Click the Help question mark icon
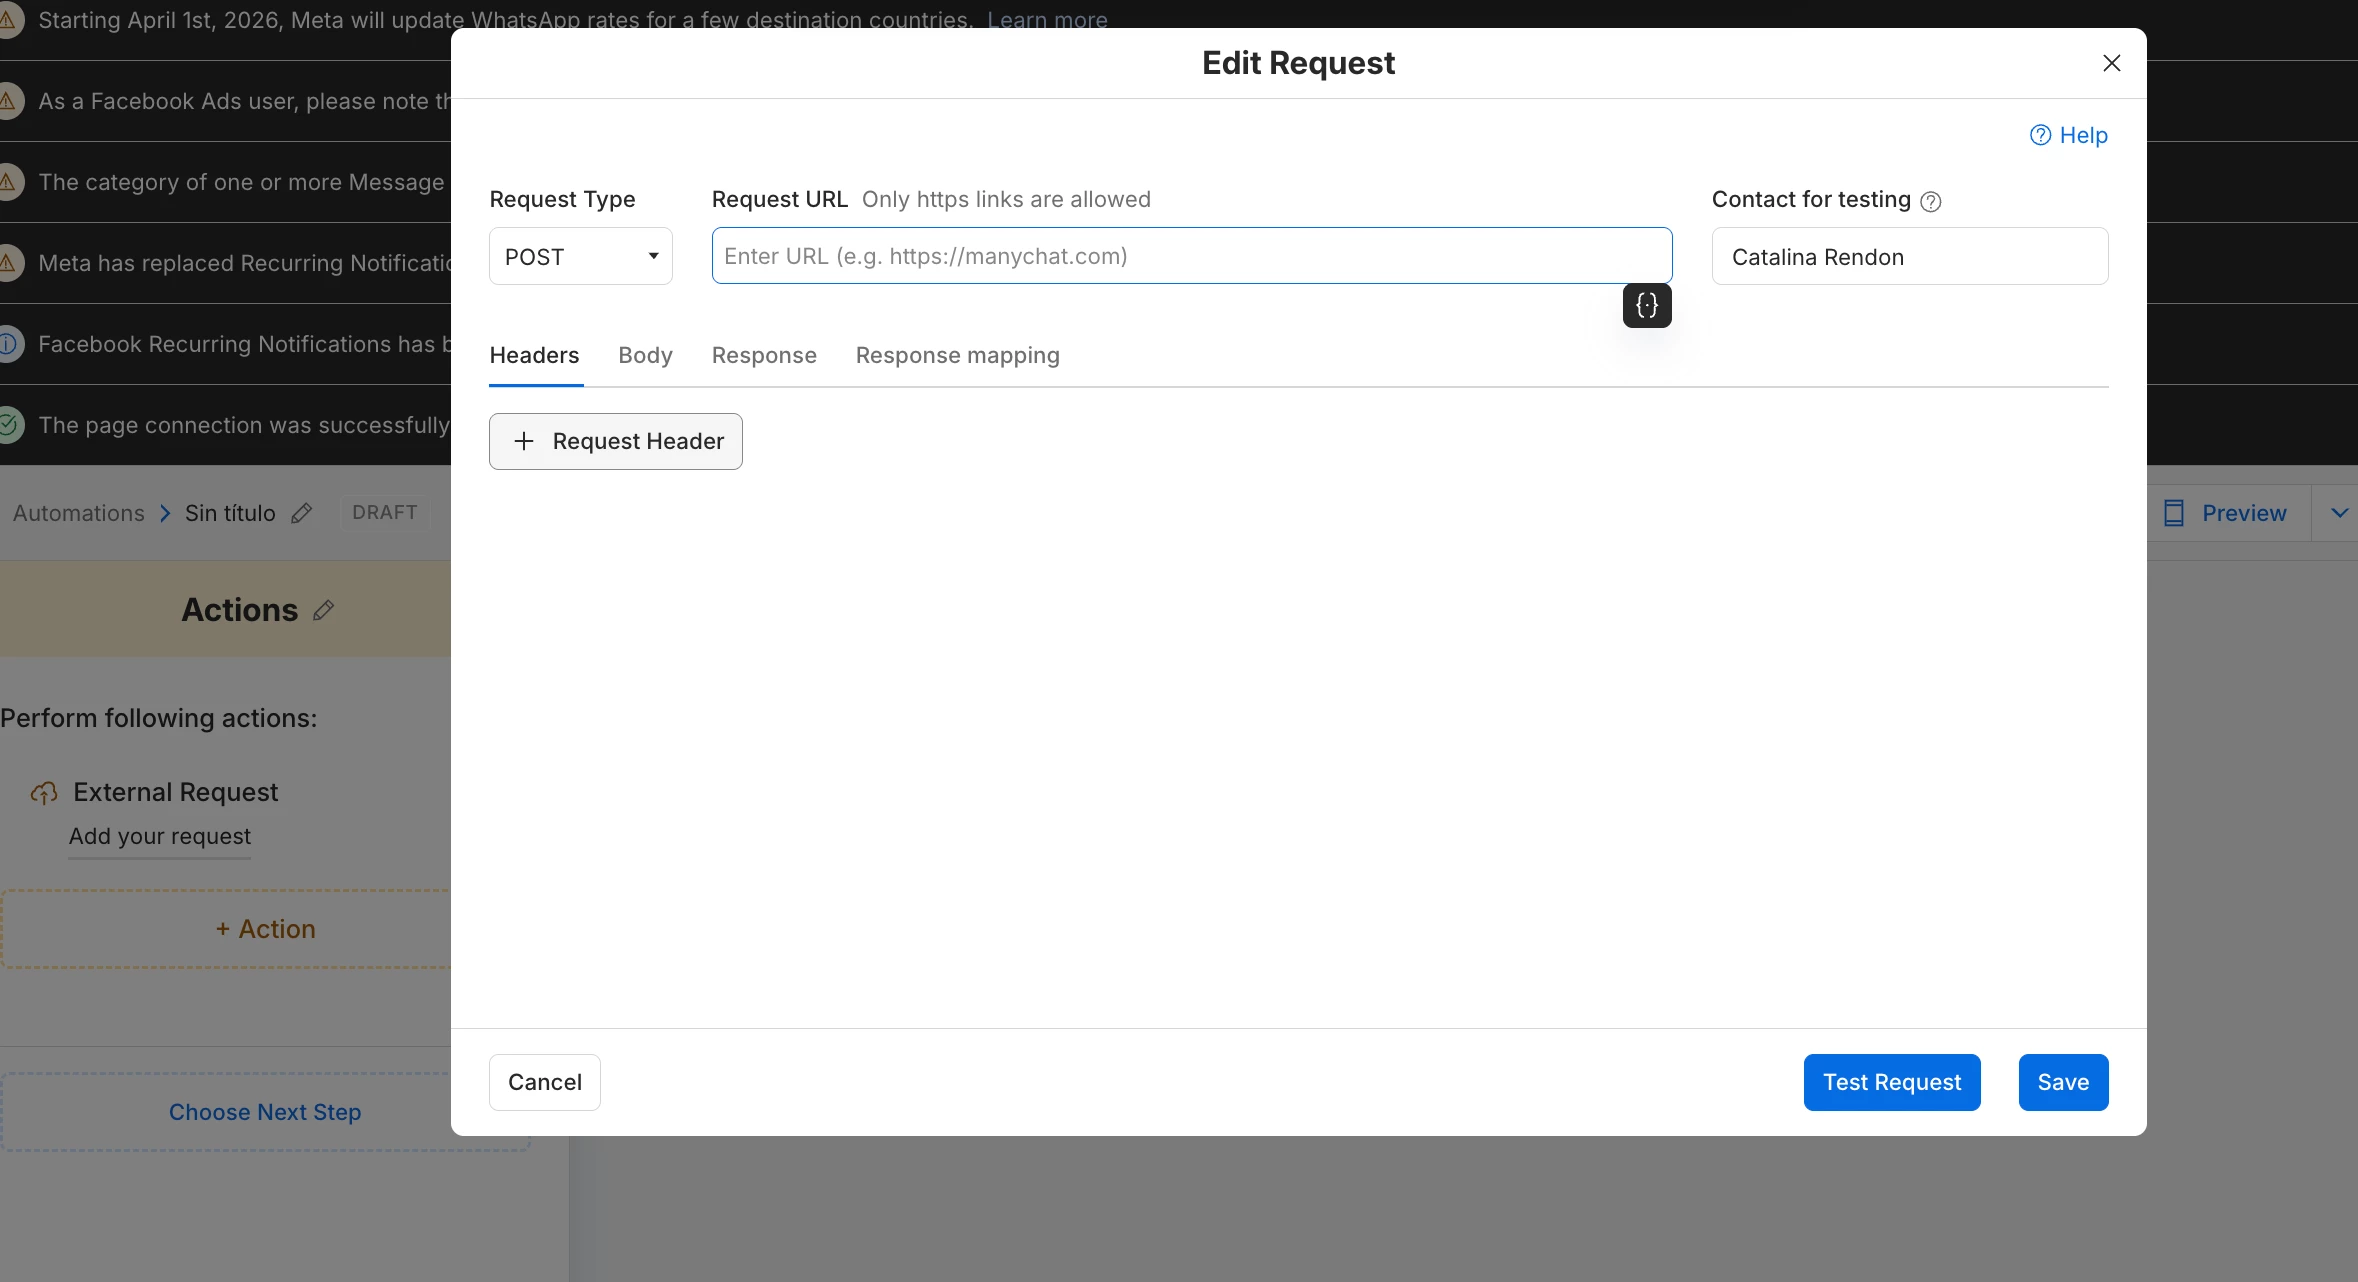Image resolution: width=2358 pixels, height=1282 pixels. pos(2040,135)
